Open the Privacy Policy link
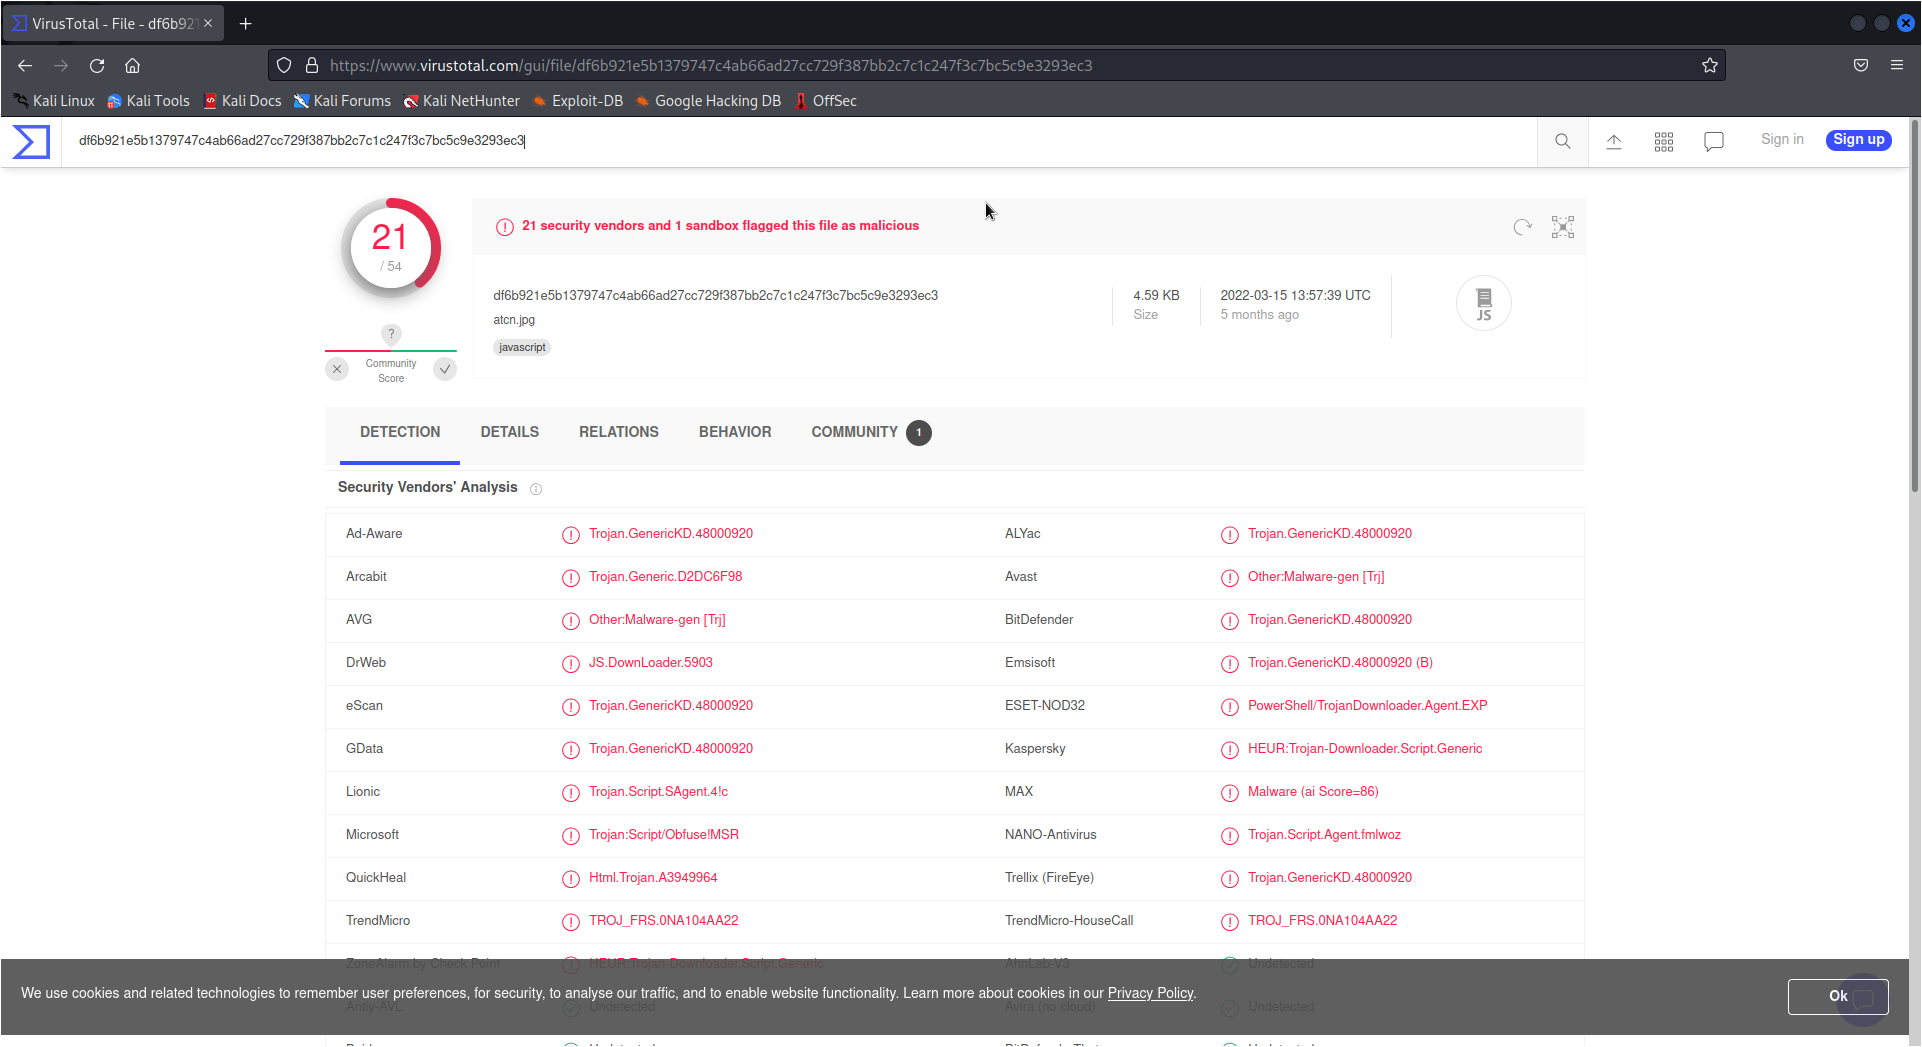The height and width of the screenshot is (1047, 1922). coord(1150,993)
